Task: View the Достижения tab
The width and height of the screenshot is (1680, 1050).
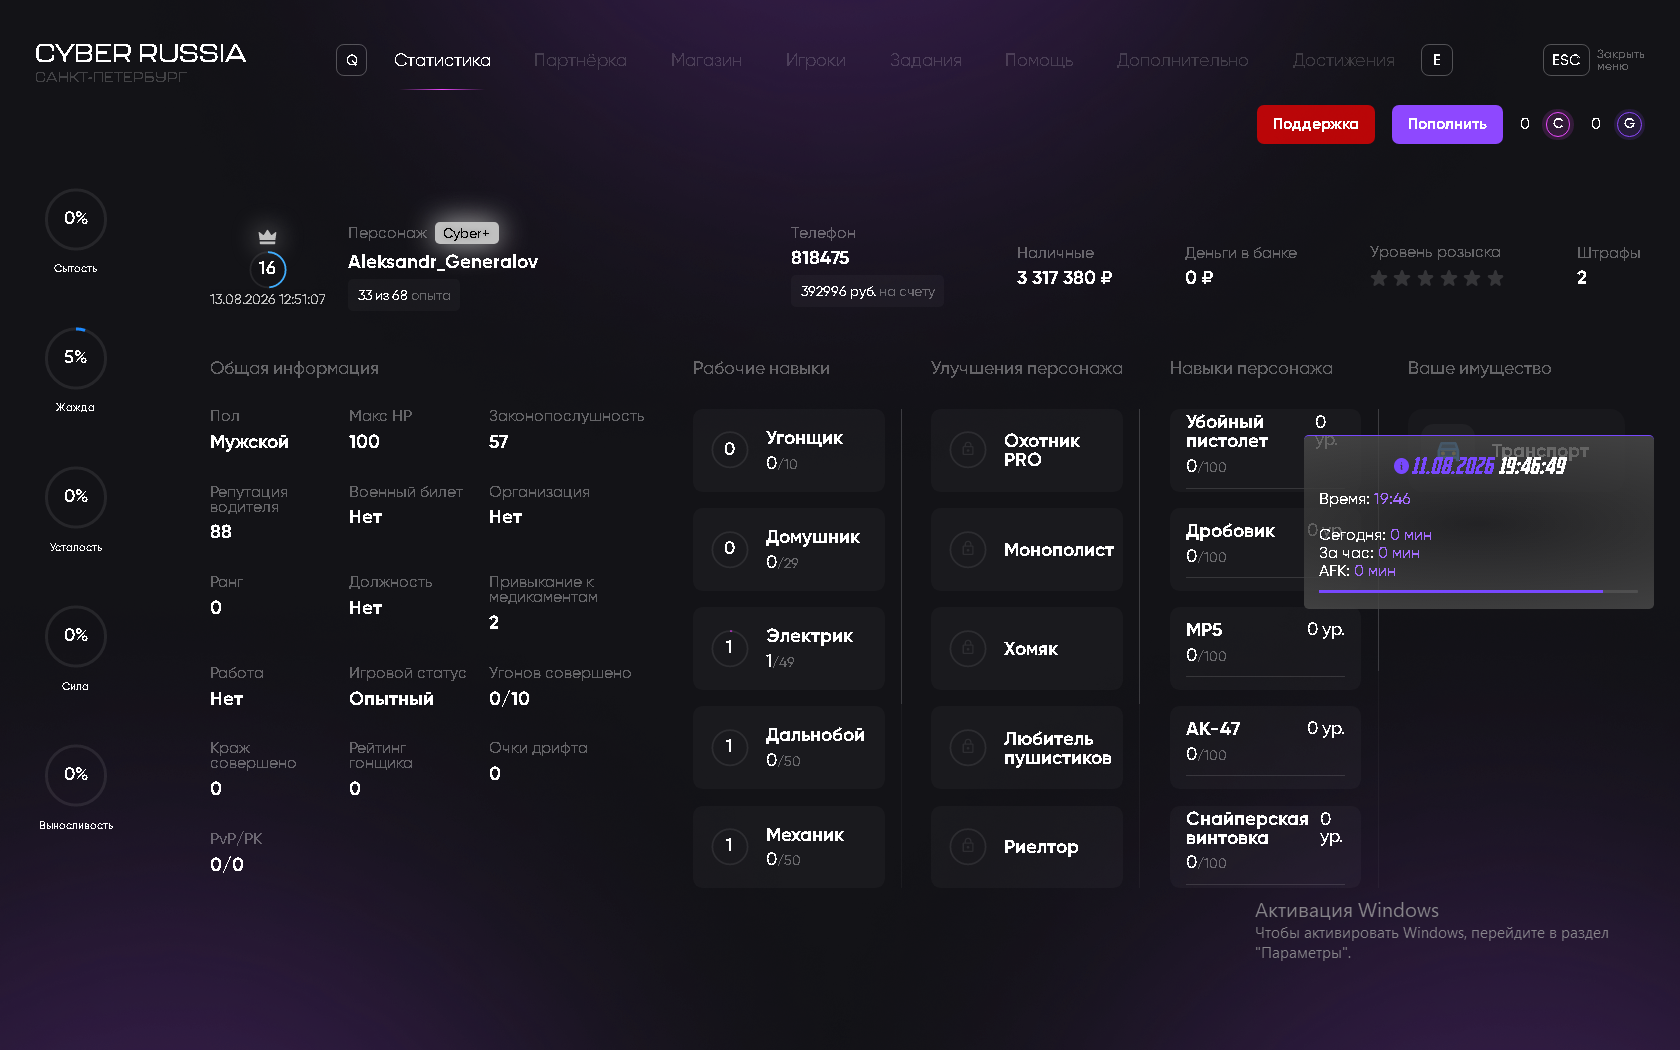Action: pyautogui.click(x=1343, y=60)
